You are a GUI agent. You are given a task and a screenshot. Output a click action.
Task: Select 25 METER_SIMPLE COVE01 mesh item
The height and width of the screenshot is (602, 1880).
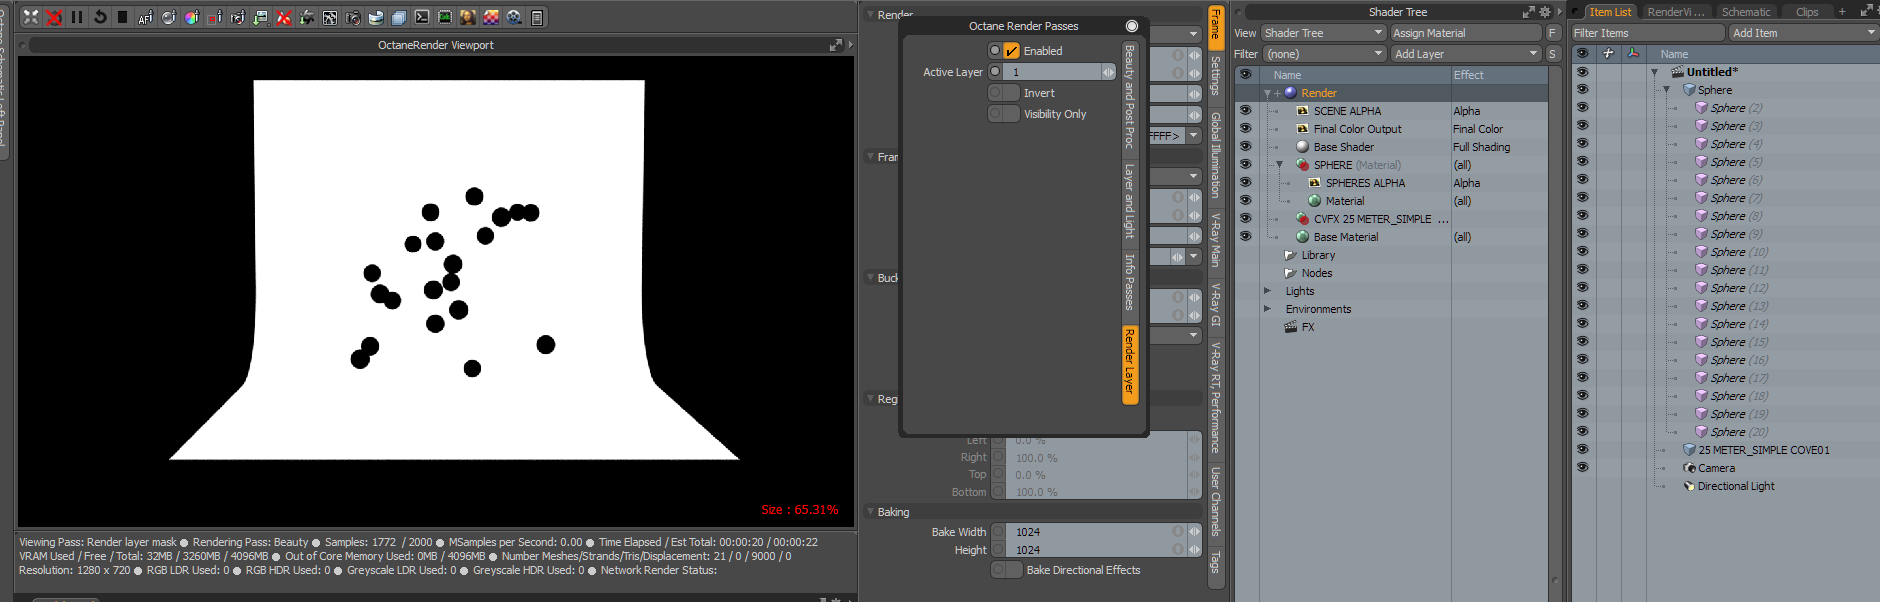1764,450
